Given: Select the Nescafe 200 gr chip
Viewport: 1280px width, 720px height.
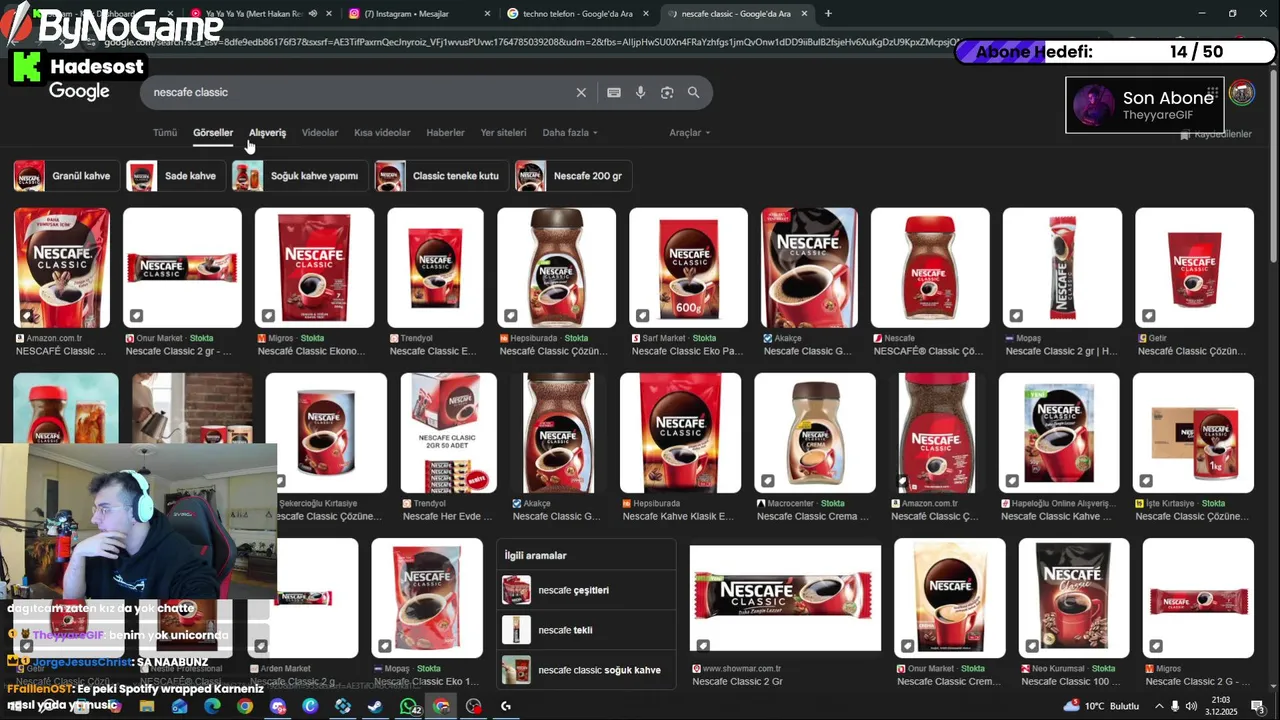Looking at the screenshot, I should pyautogui.click(x=573, y=176).
